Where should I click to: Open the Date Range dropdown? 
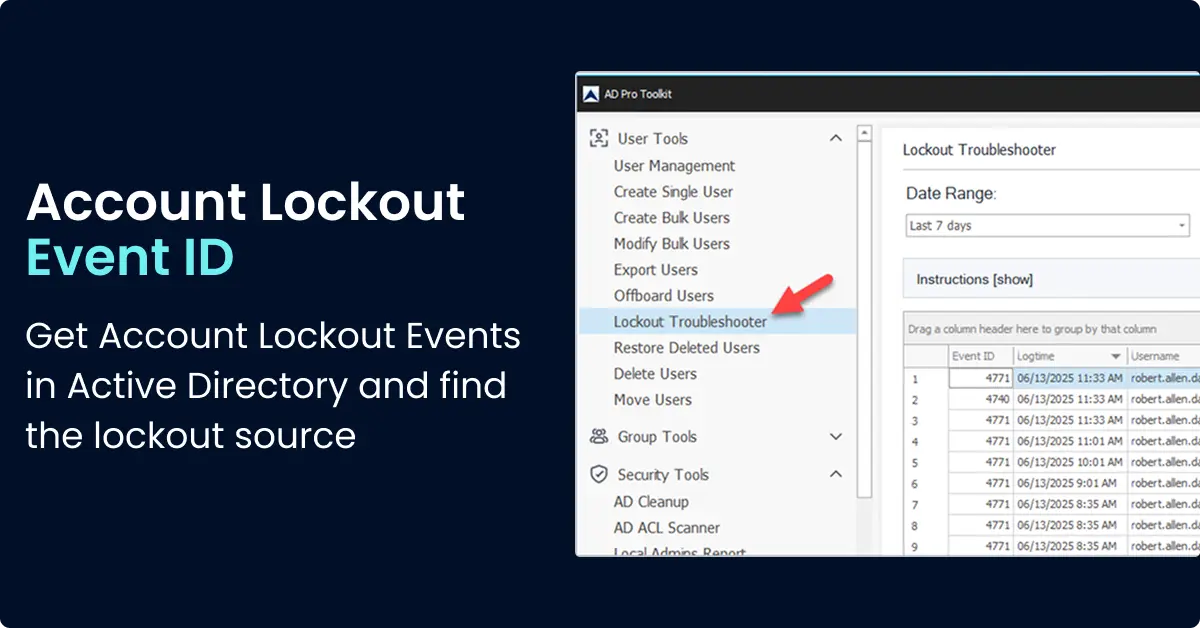[1047, 226]
